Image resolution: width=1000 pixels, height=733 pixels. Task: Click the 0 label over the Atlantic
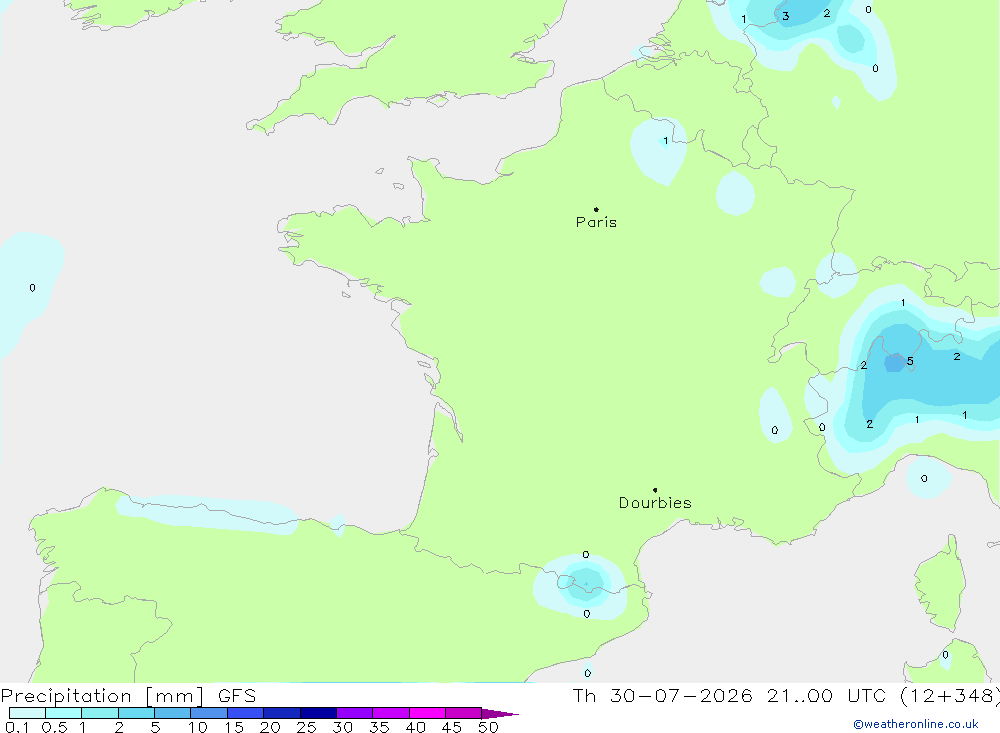[x=33, y=288]
